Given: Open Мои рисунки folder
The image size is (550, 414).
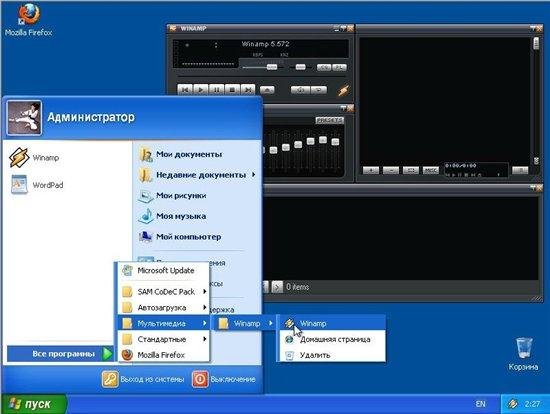Looking at the screenshot, I should [172, 195].
